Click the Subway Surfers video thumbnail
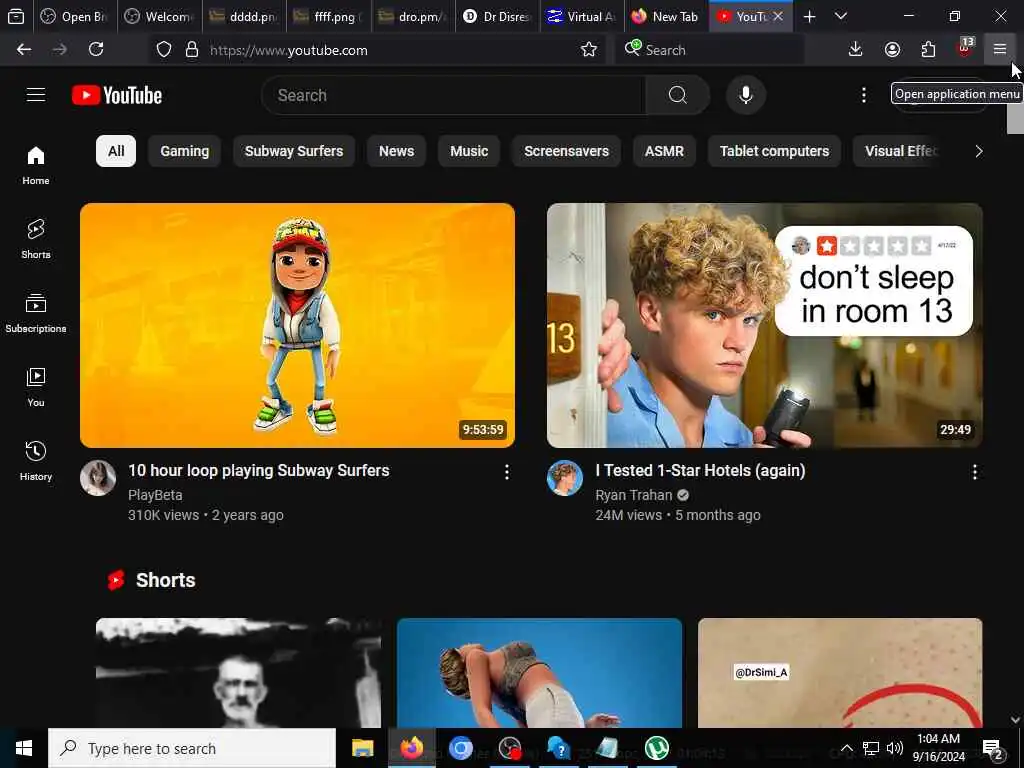This screenshot has width=1024, height=768. coord(297,325)
